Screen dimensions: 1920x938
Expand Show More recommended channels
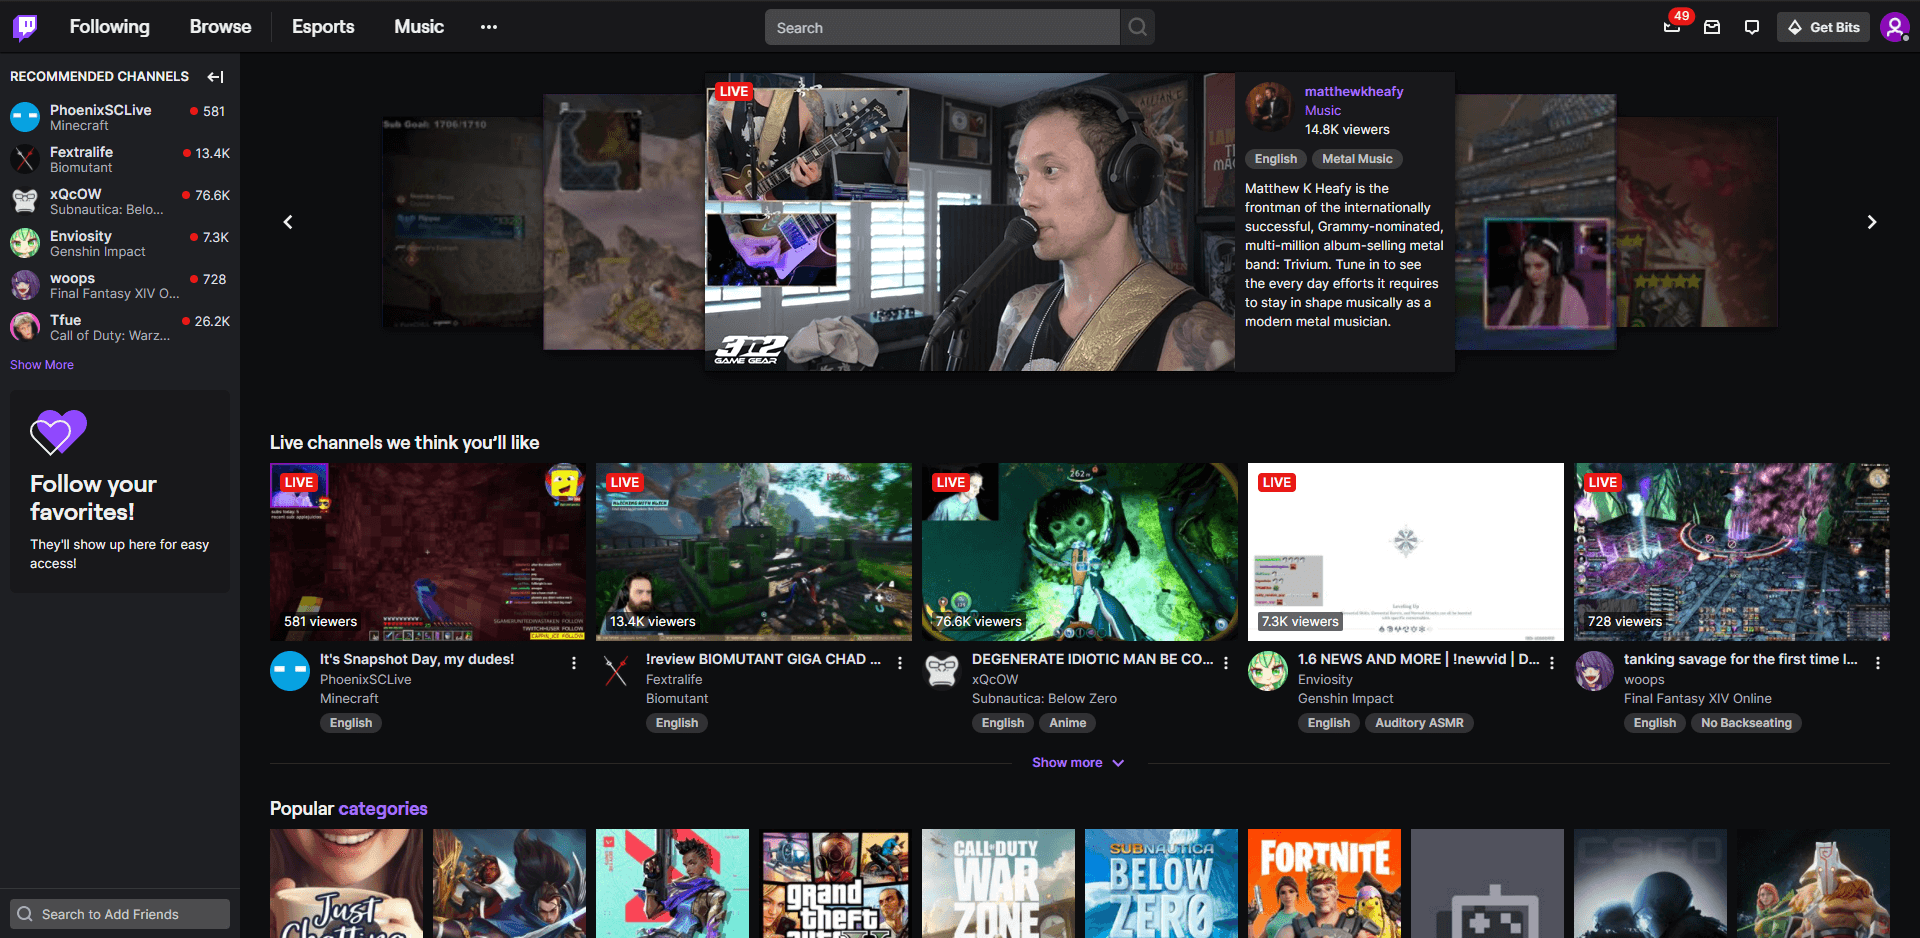click(x=42, y=365)
